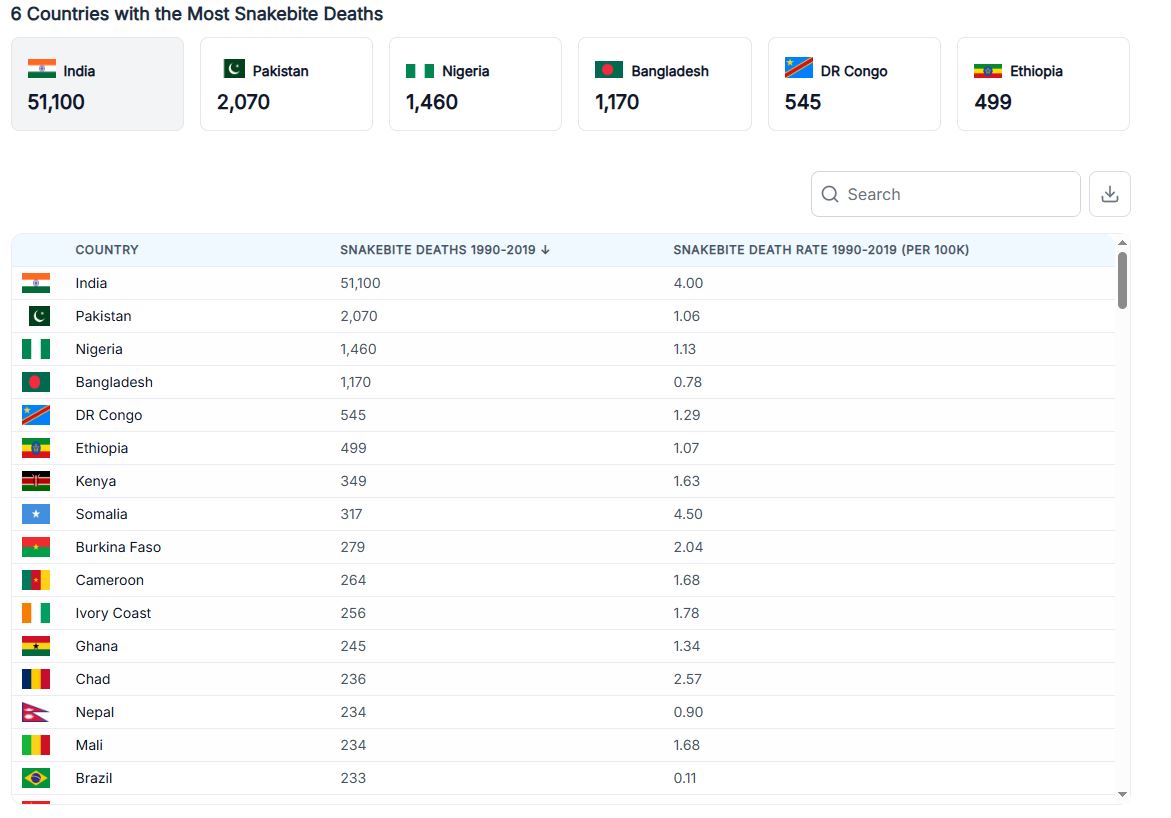Click the Mali country name
The height and width of the screenshot is (818, 1171).
pyautogui.click(x=89, y=745)
